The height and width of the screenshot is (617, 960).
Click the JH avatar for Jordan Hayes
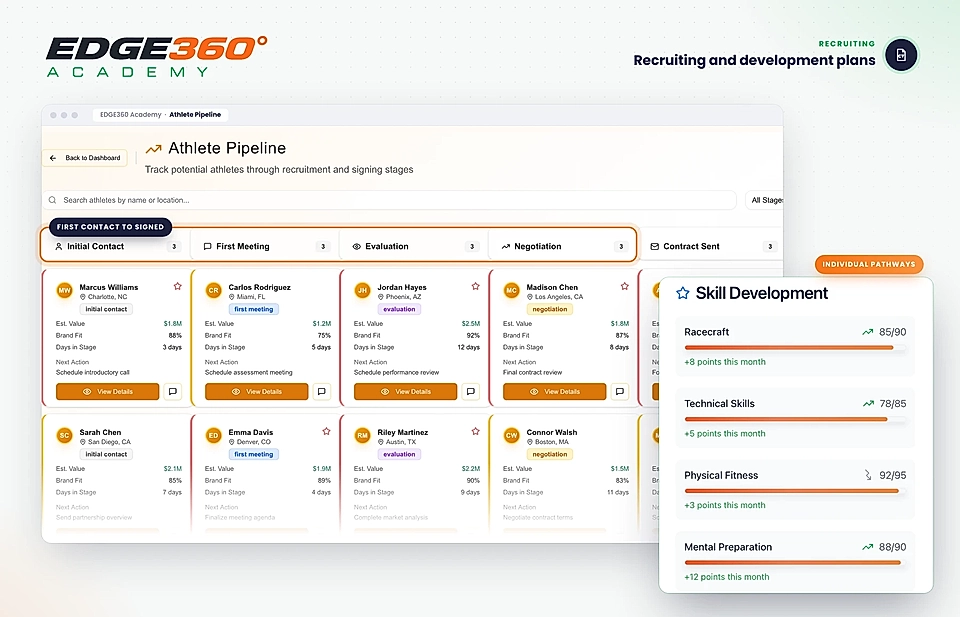pyautogui.click(x=362, y=291)
